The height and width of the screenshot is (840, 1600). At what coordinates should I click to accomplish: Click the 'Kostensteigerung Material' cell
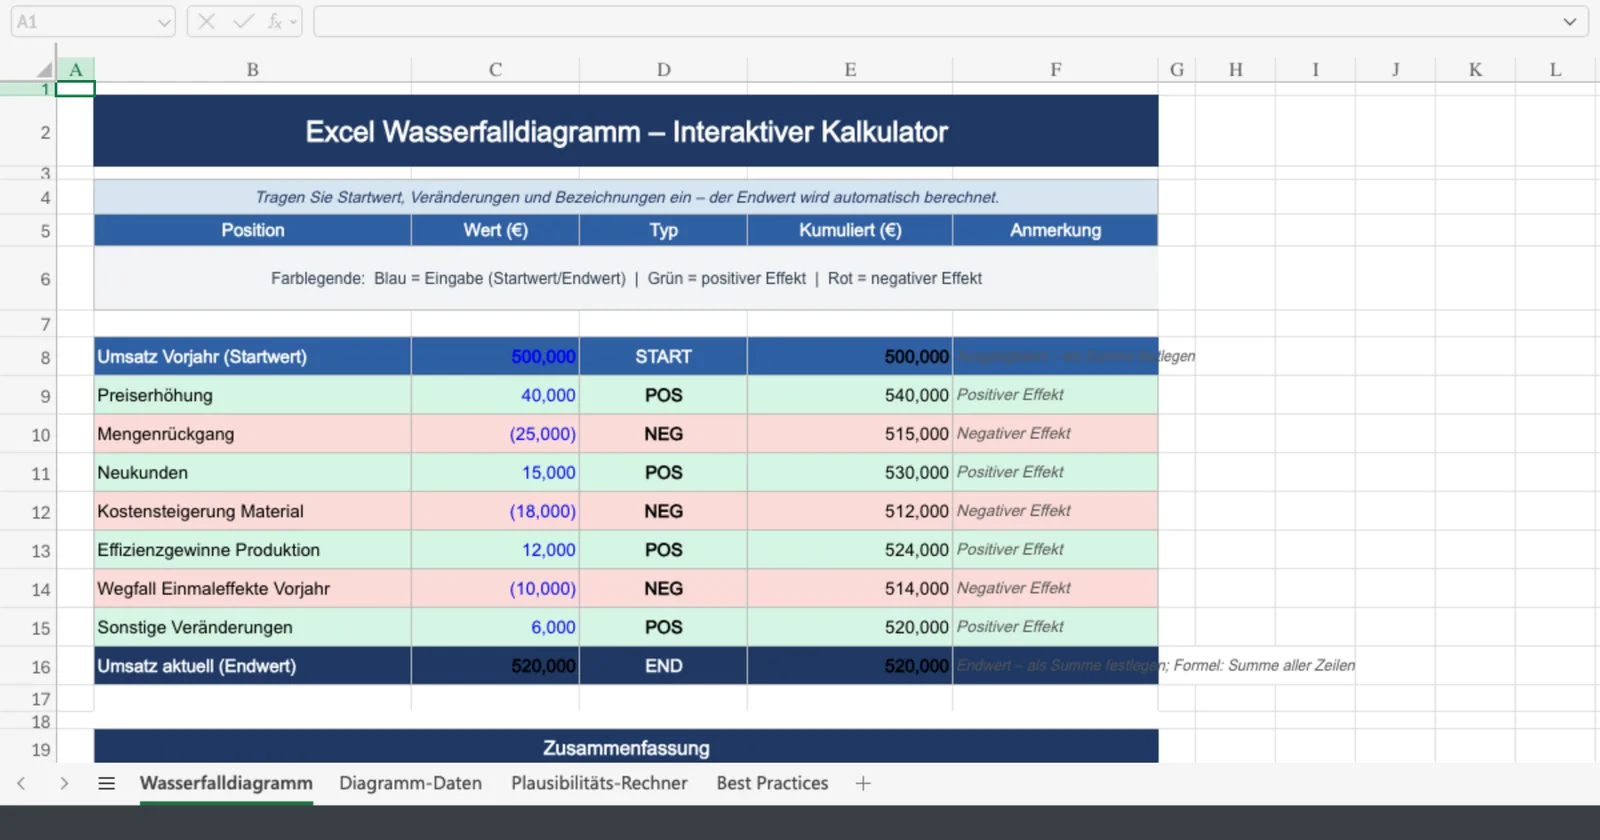point(253,511)
